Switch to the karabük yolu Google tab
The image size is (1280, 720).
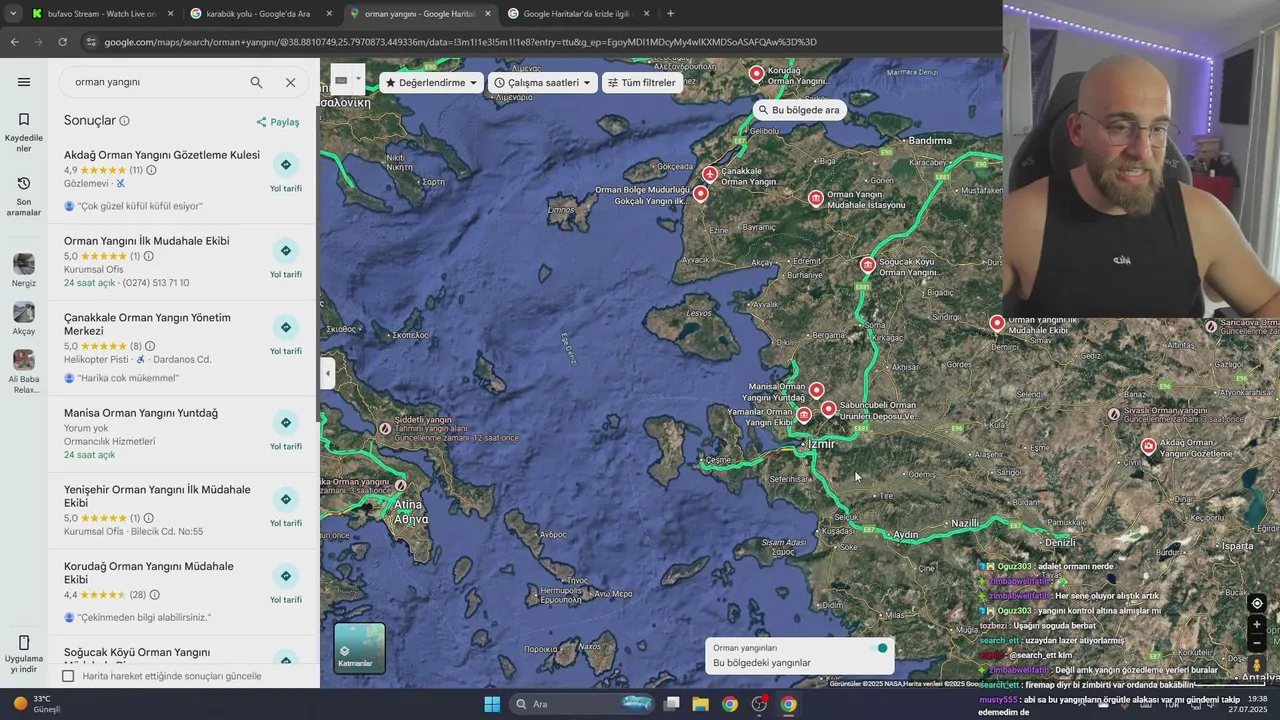pyautogui.click(x=261, y=14)
